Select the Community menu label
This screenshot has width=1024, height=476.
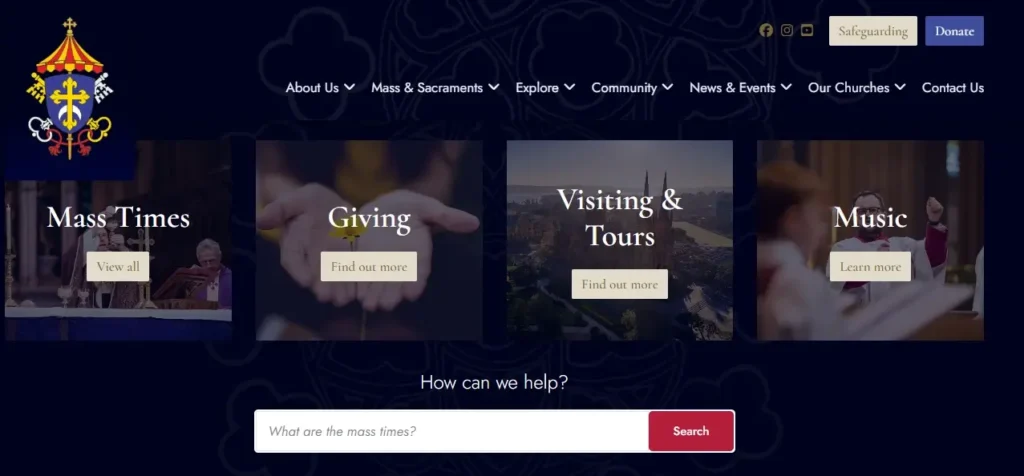pyautogui.click(x=624, y=87)
